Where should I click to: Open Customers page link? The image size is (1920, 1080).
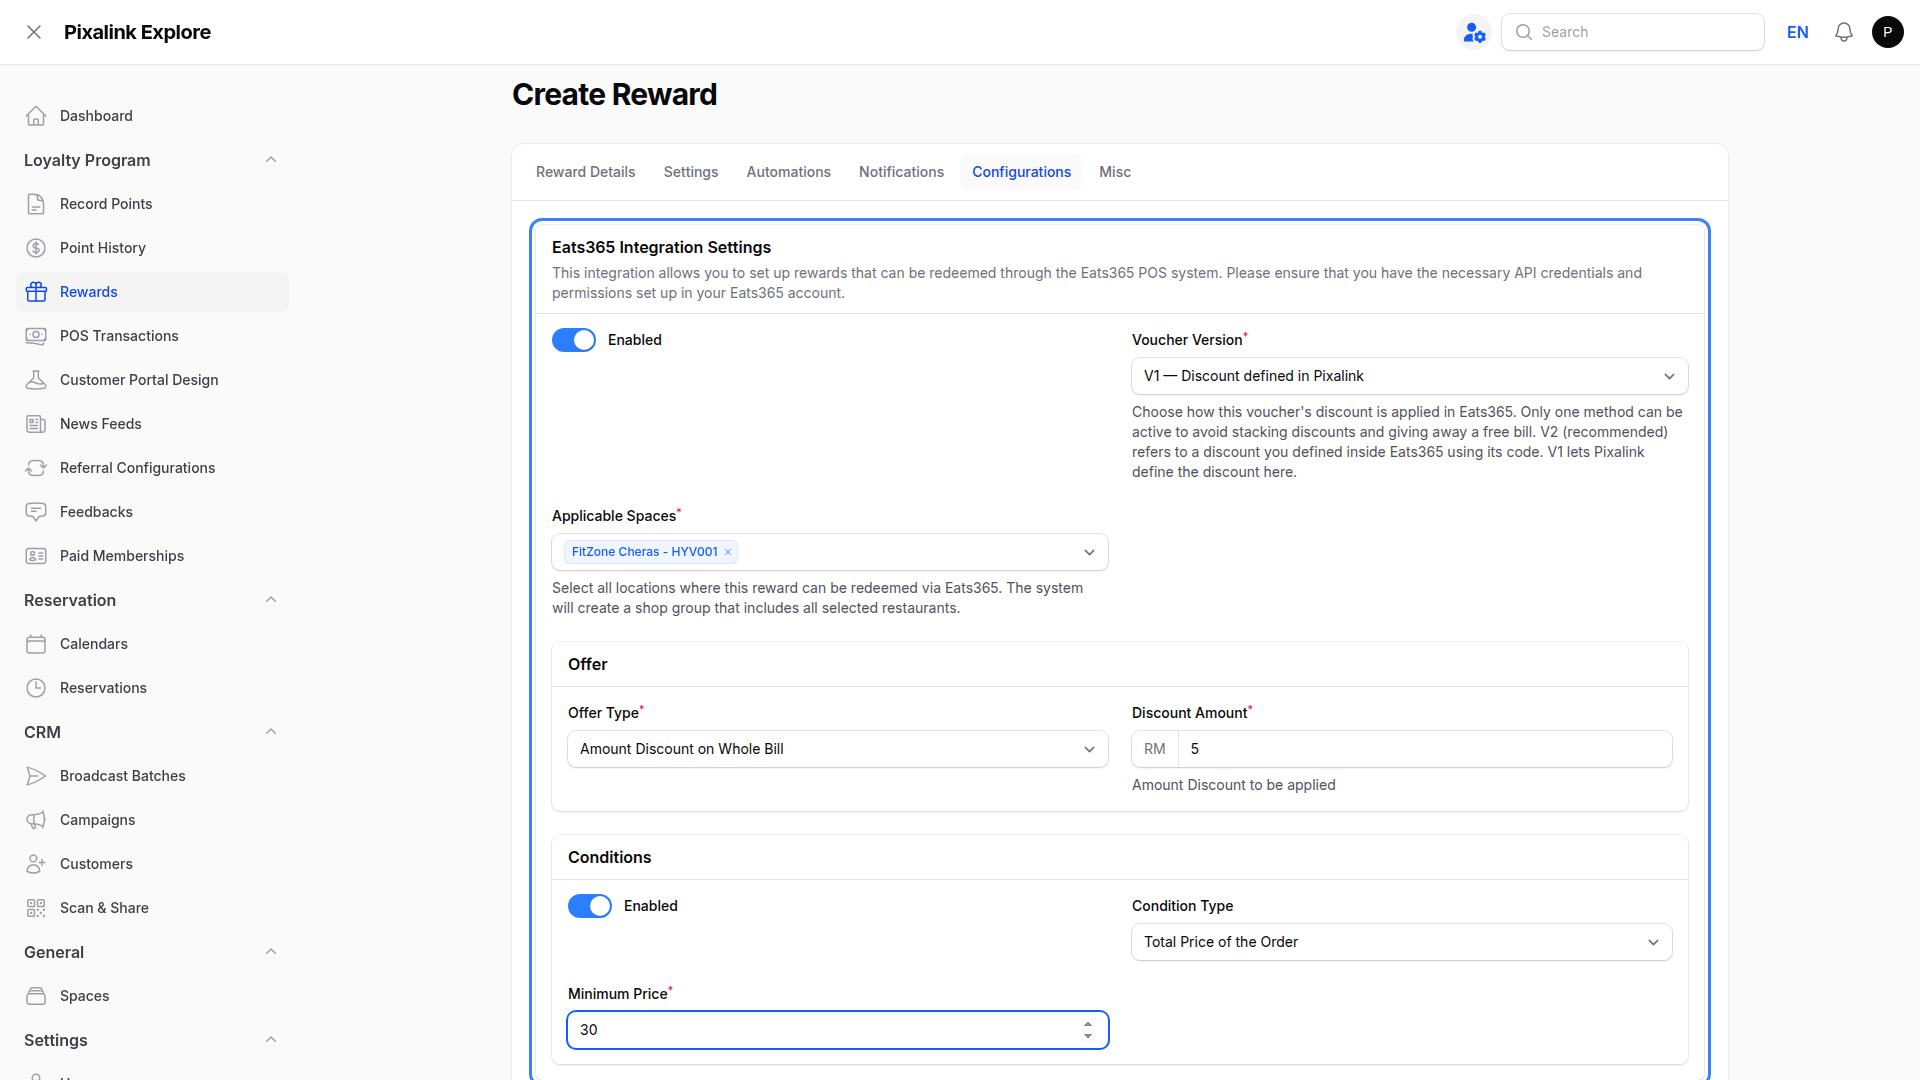coord(152,864)
